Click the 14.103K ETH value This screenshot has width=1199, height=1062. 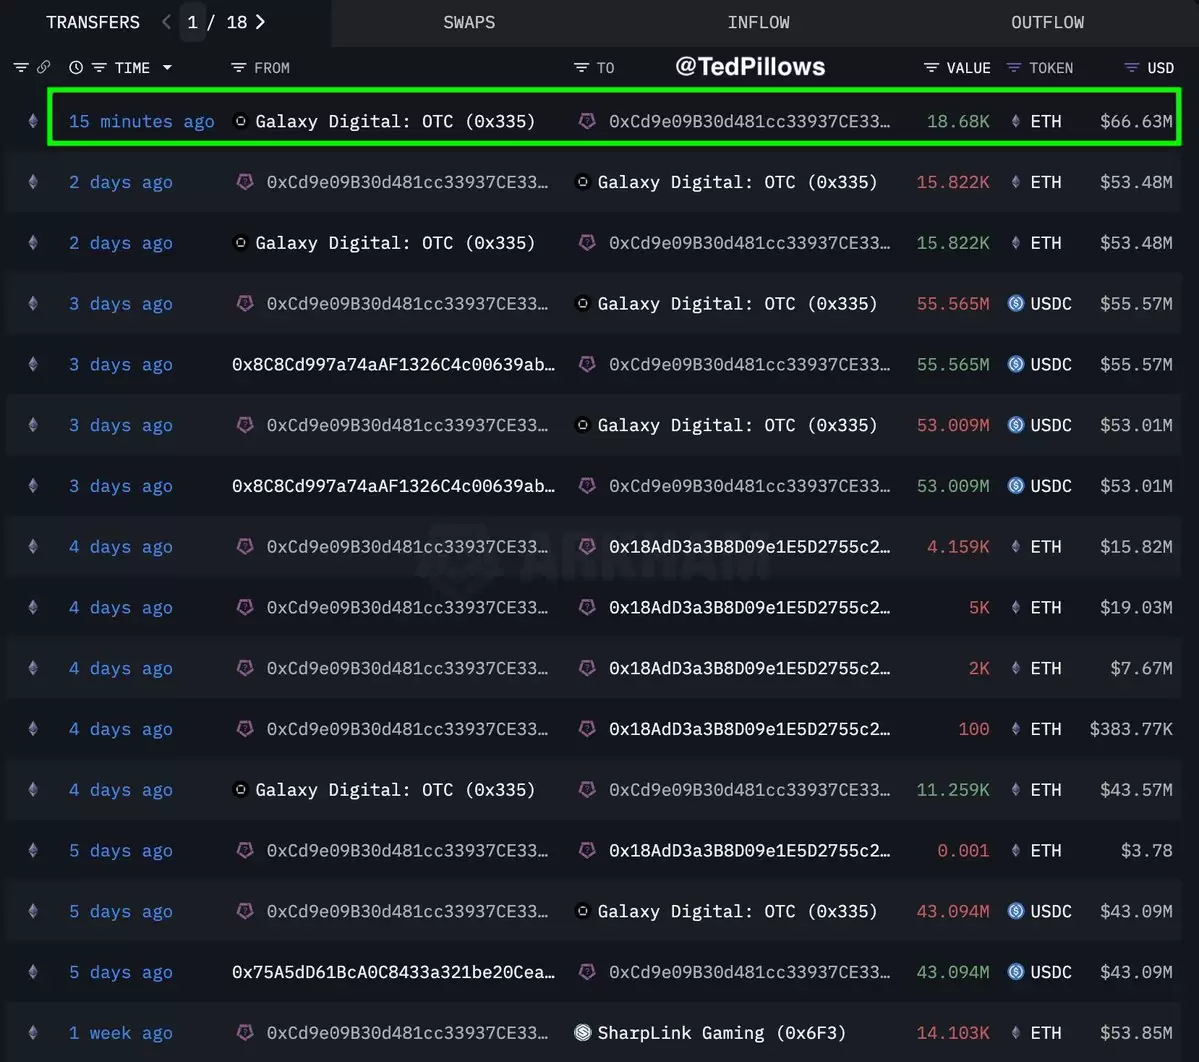[x=953, y=1033]
